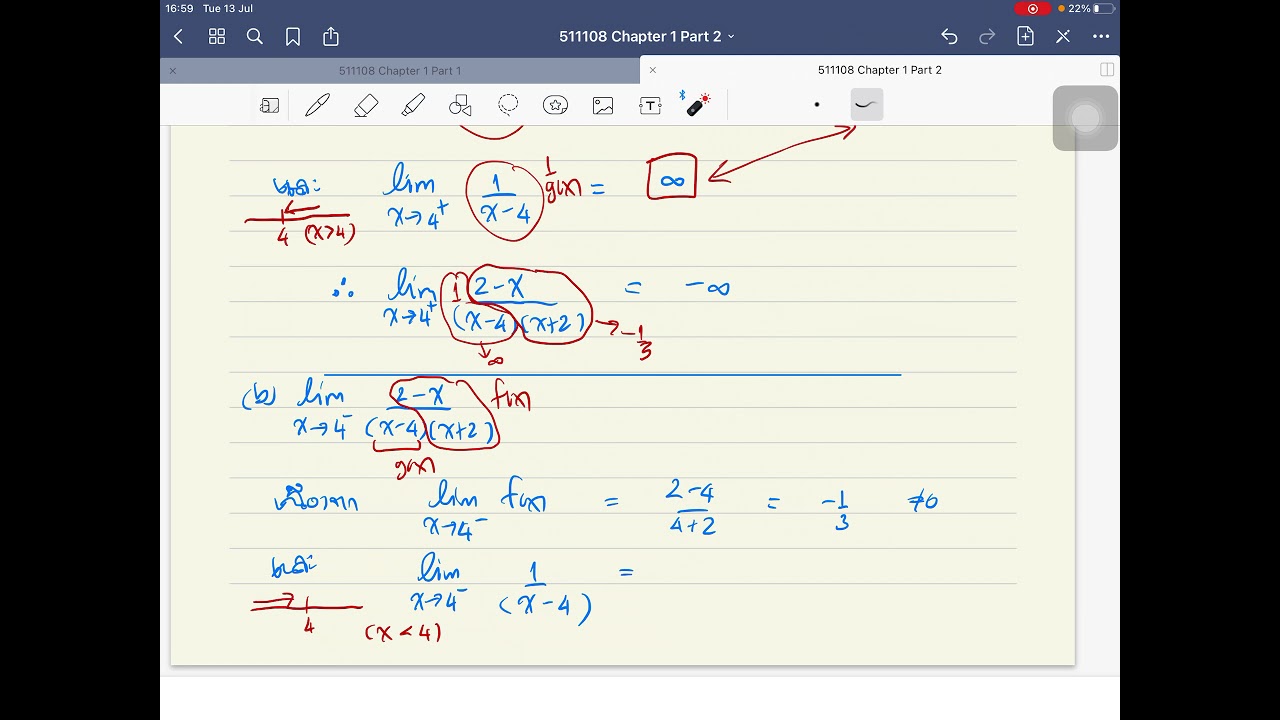Image resolution: width=1280 pixels, height=720 pixels.
Task: Switch to the 511108 Chapter 1 Part 1 tab
Action: [400, 71]
